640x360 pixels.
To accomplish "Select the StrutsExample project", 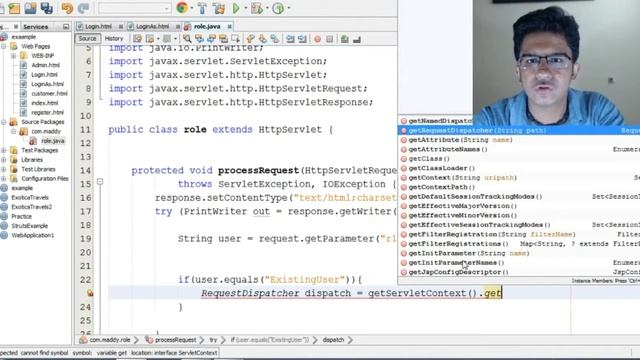I will tap(29, 226).
